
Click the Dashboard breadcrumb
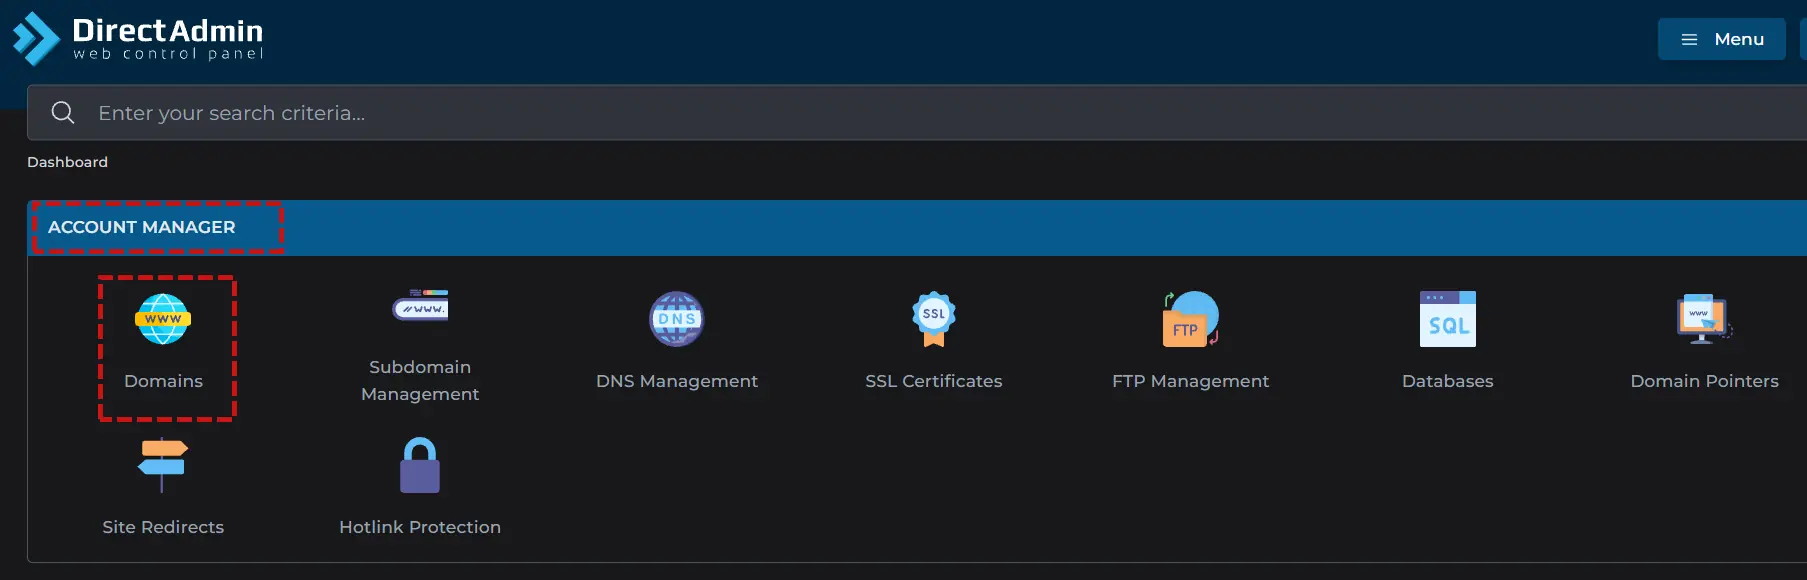click(x=67, y=162)
